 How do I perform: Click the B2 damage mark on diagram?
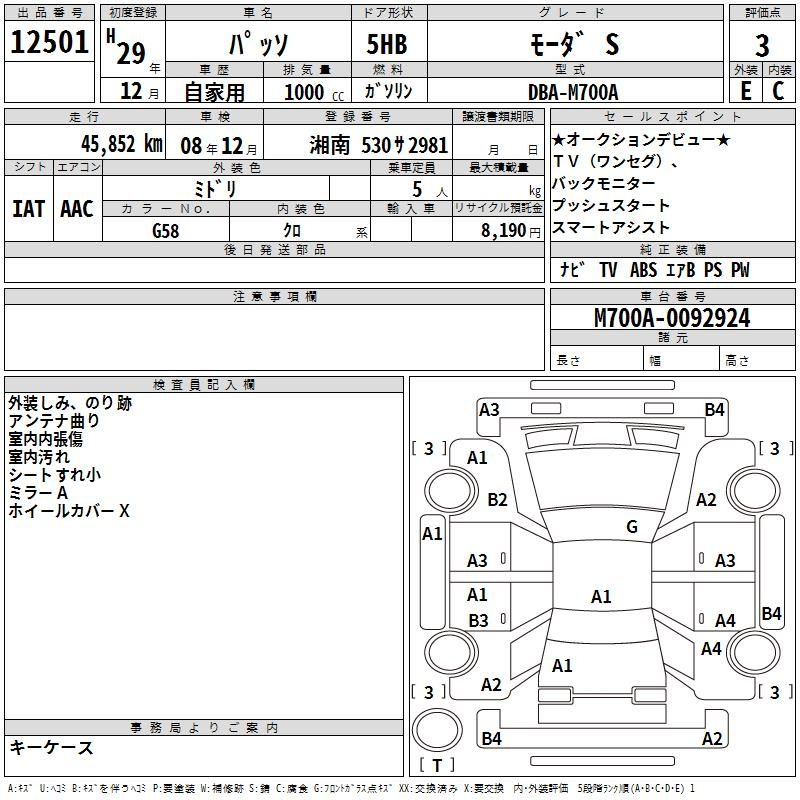tap(497, 500)
